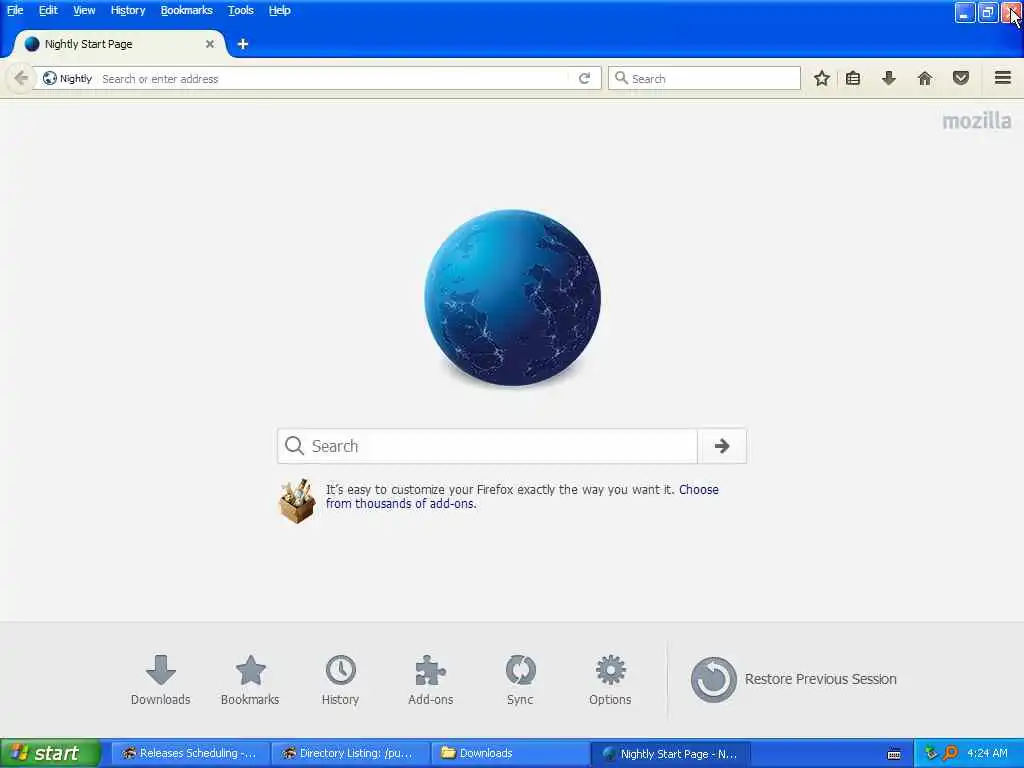
Task: Restore down the browser window
Action: (x=988, y=12)
